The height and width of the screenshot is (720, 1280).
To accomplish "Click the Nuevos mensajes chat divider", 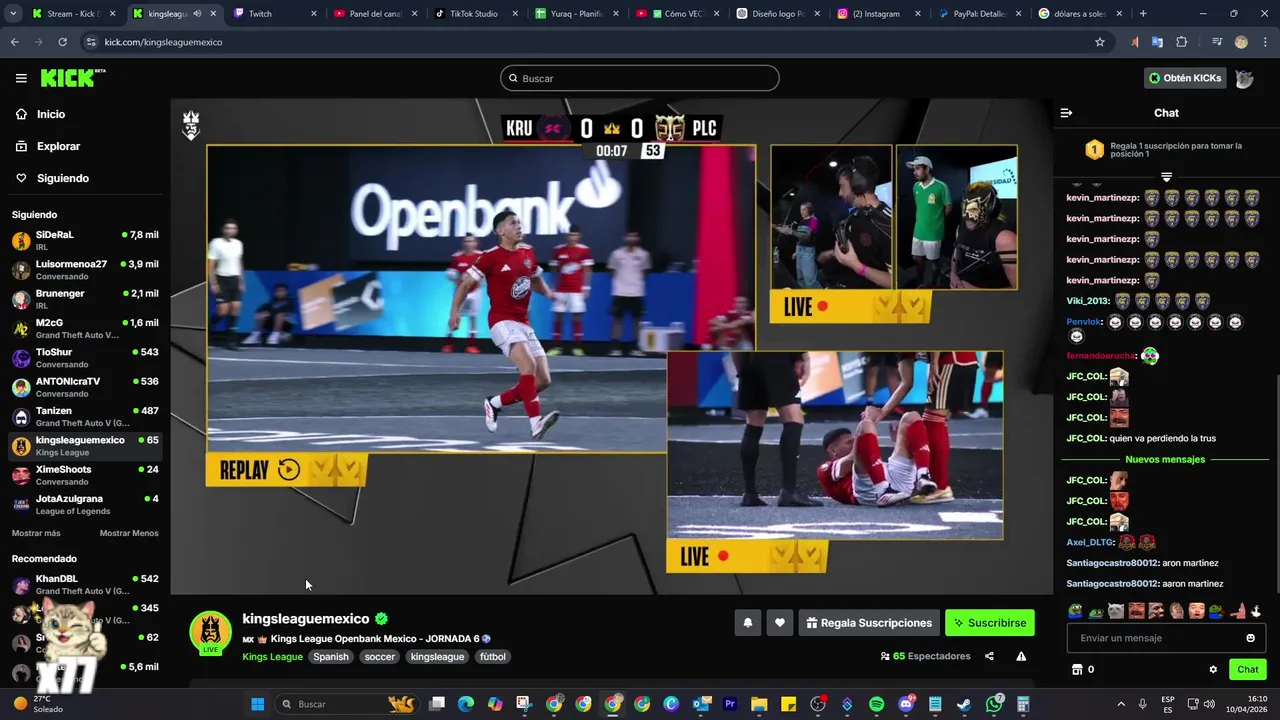I will (1165, 459).
